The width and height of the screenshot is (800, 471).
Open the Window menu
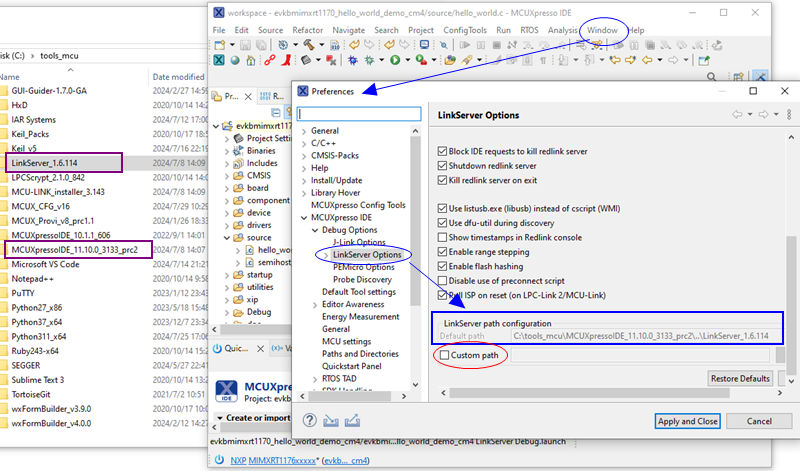(x=602, y=30)
